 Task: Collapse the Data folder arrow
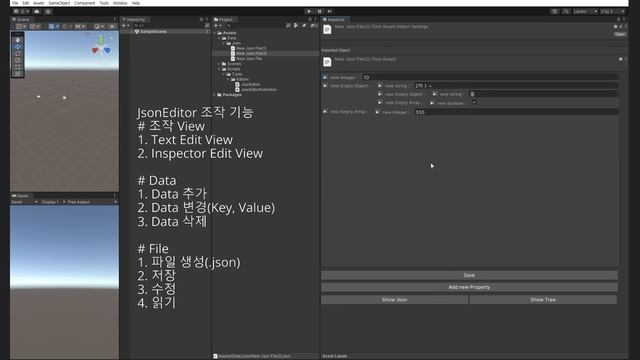tap(219, 38)
